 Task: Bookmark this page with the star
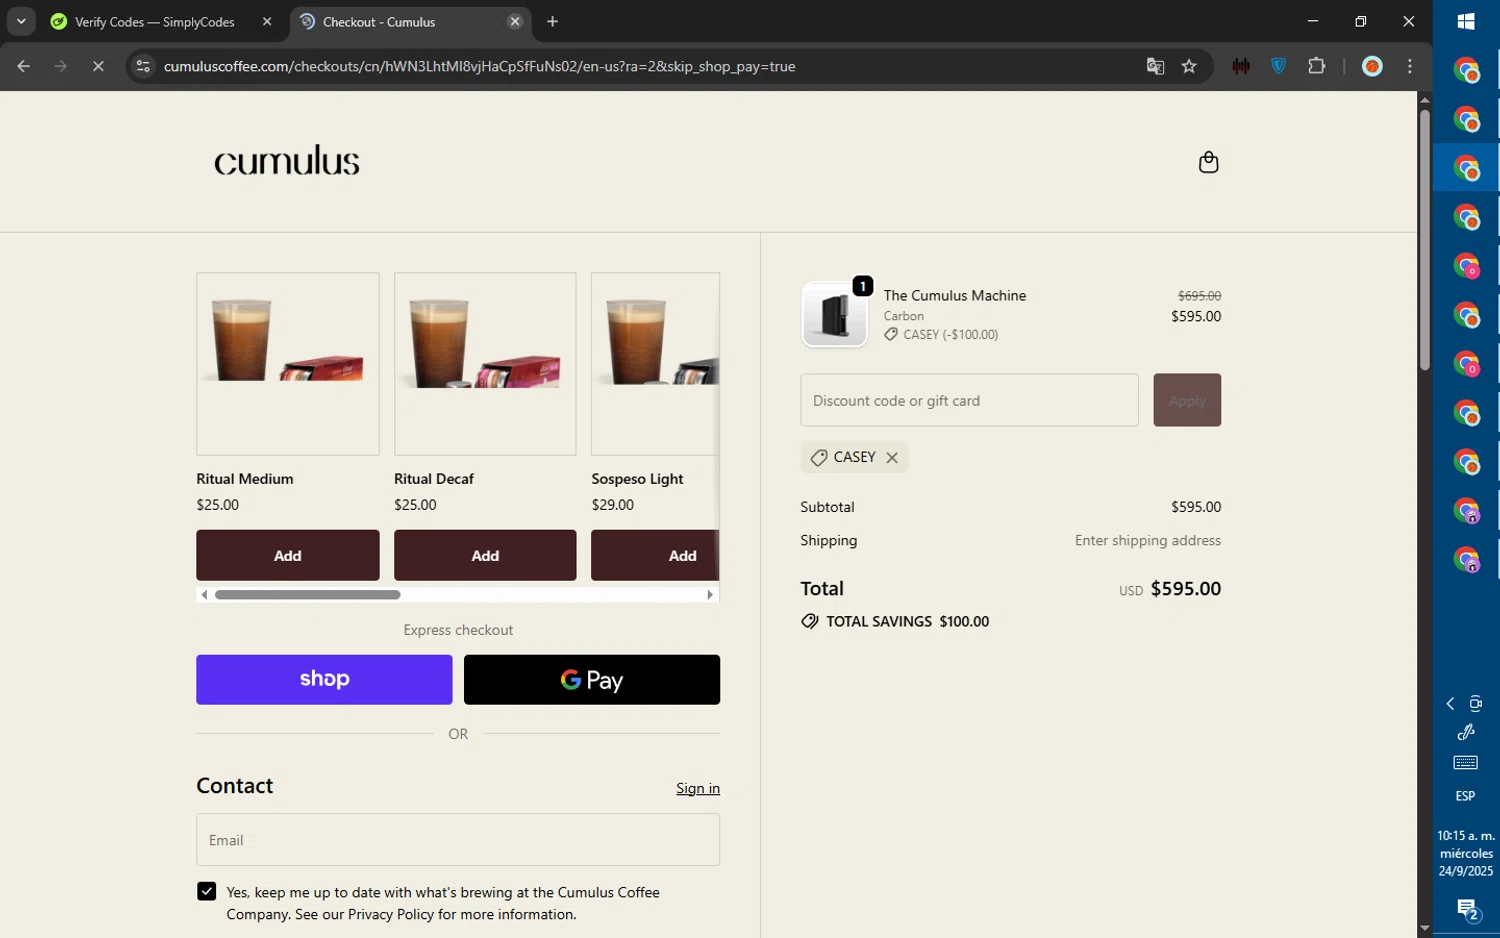pos(1189,66)
